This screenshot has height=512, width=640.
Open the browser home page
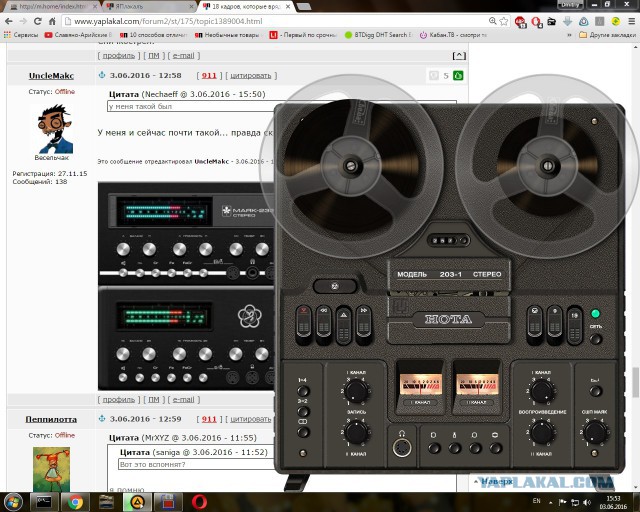coord(52,21)
